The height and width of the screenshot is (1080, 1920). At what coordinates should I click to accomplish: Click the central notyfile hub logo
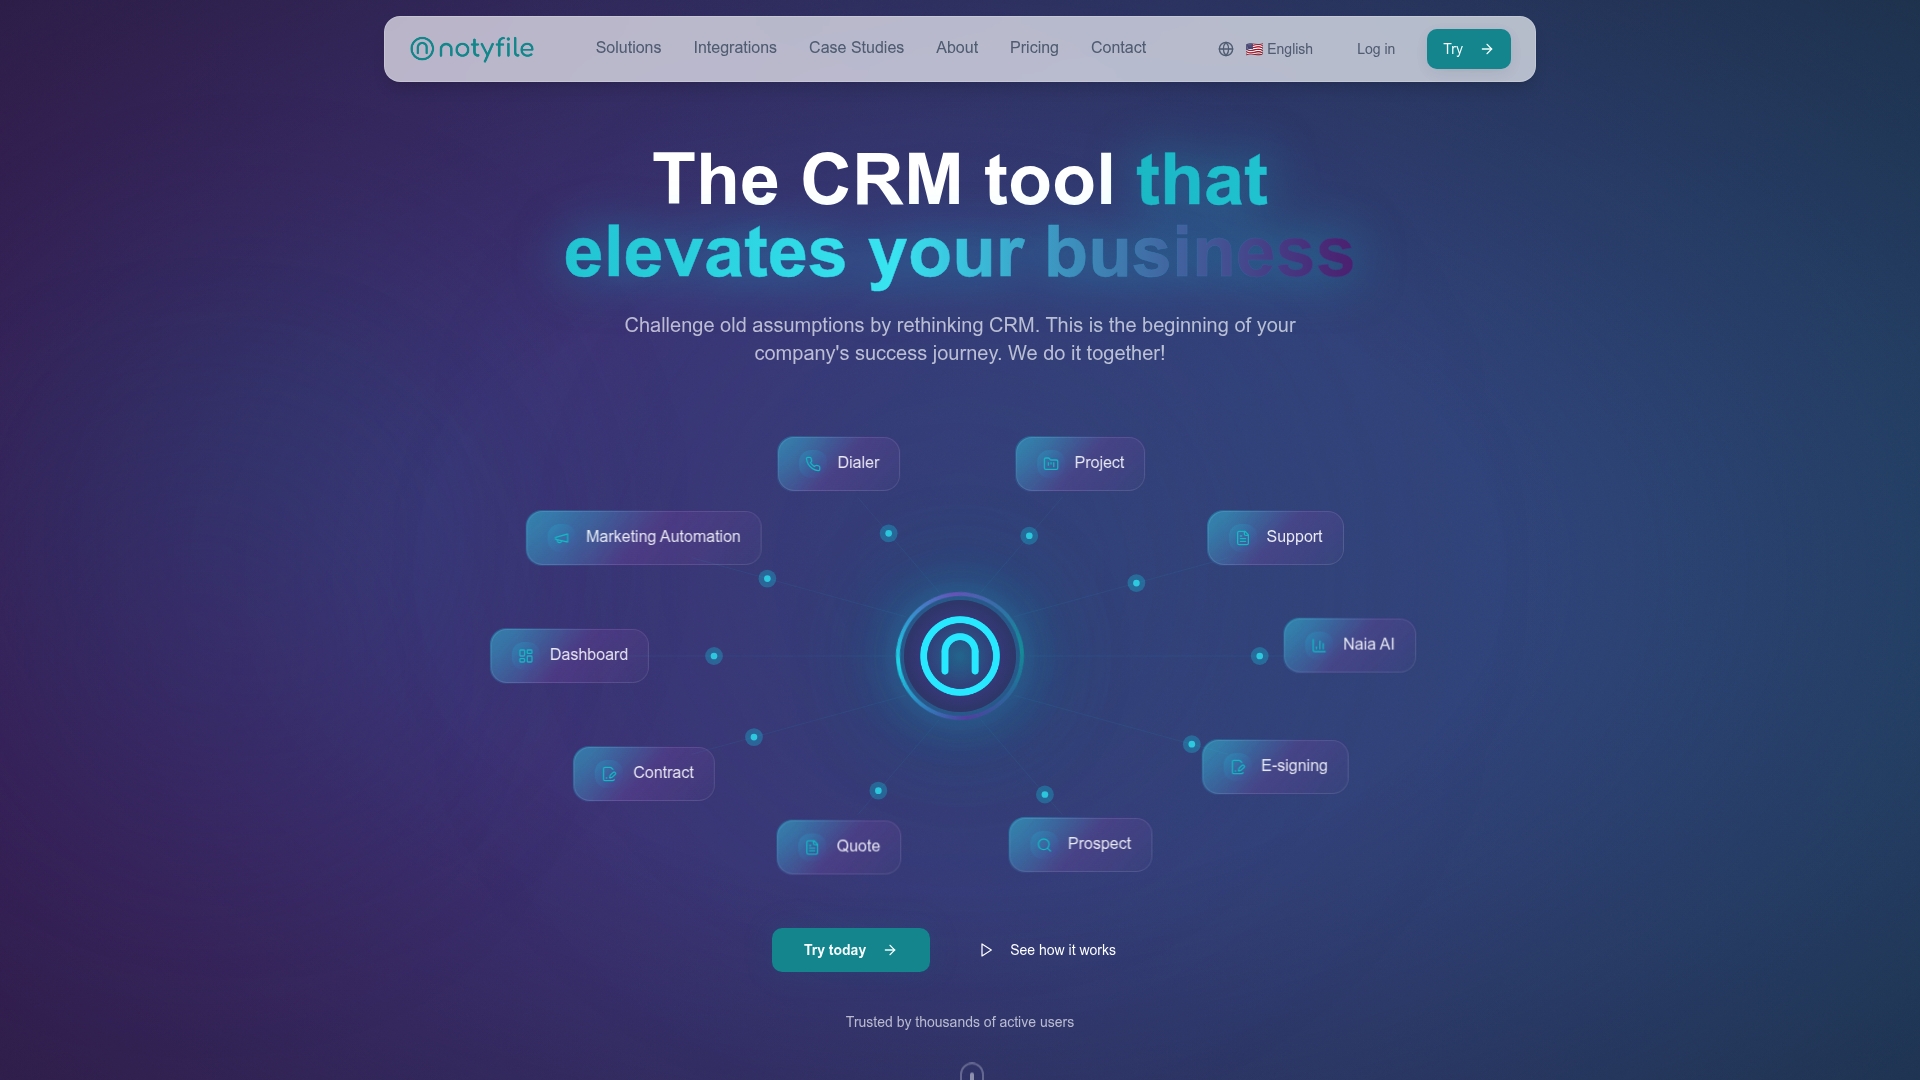click(960, 656)
